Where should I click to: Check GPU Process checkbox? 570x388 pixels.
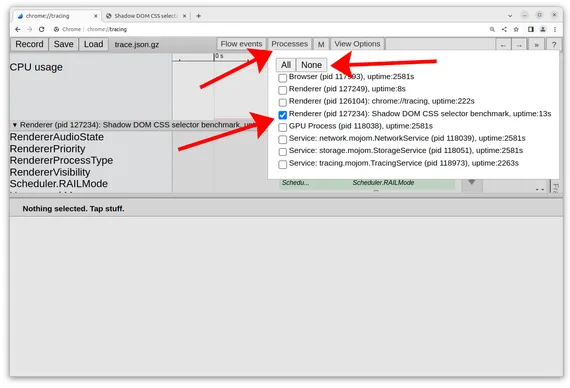[282, 127]
